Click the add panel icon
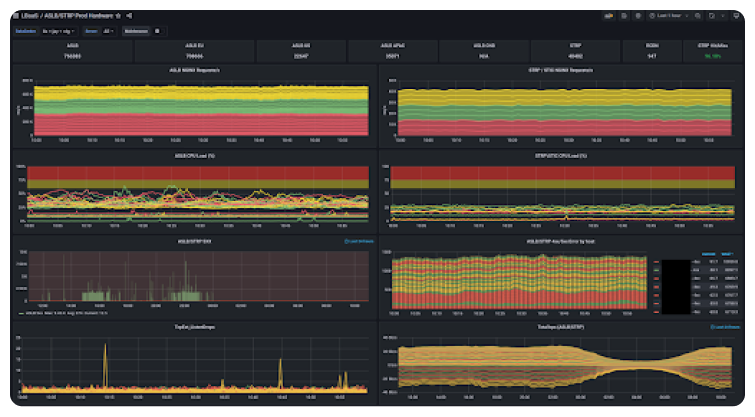This screenshot has width=755, height=417. [x=609, y=16]
